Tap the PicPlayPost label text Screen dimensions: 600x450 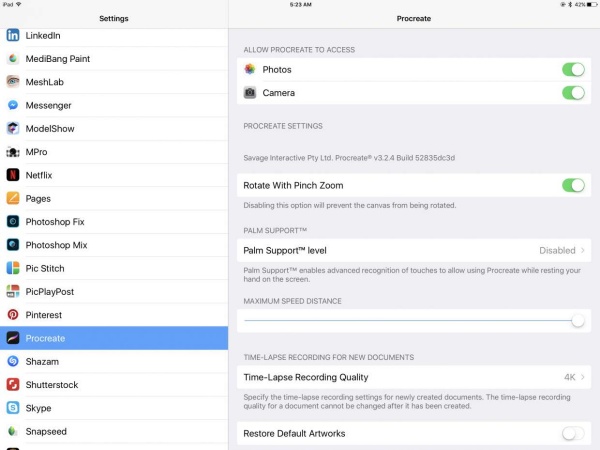(x=50, y=292)
